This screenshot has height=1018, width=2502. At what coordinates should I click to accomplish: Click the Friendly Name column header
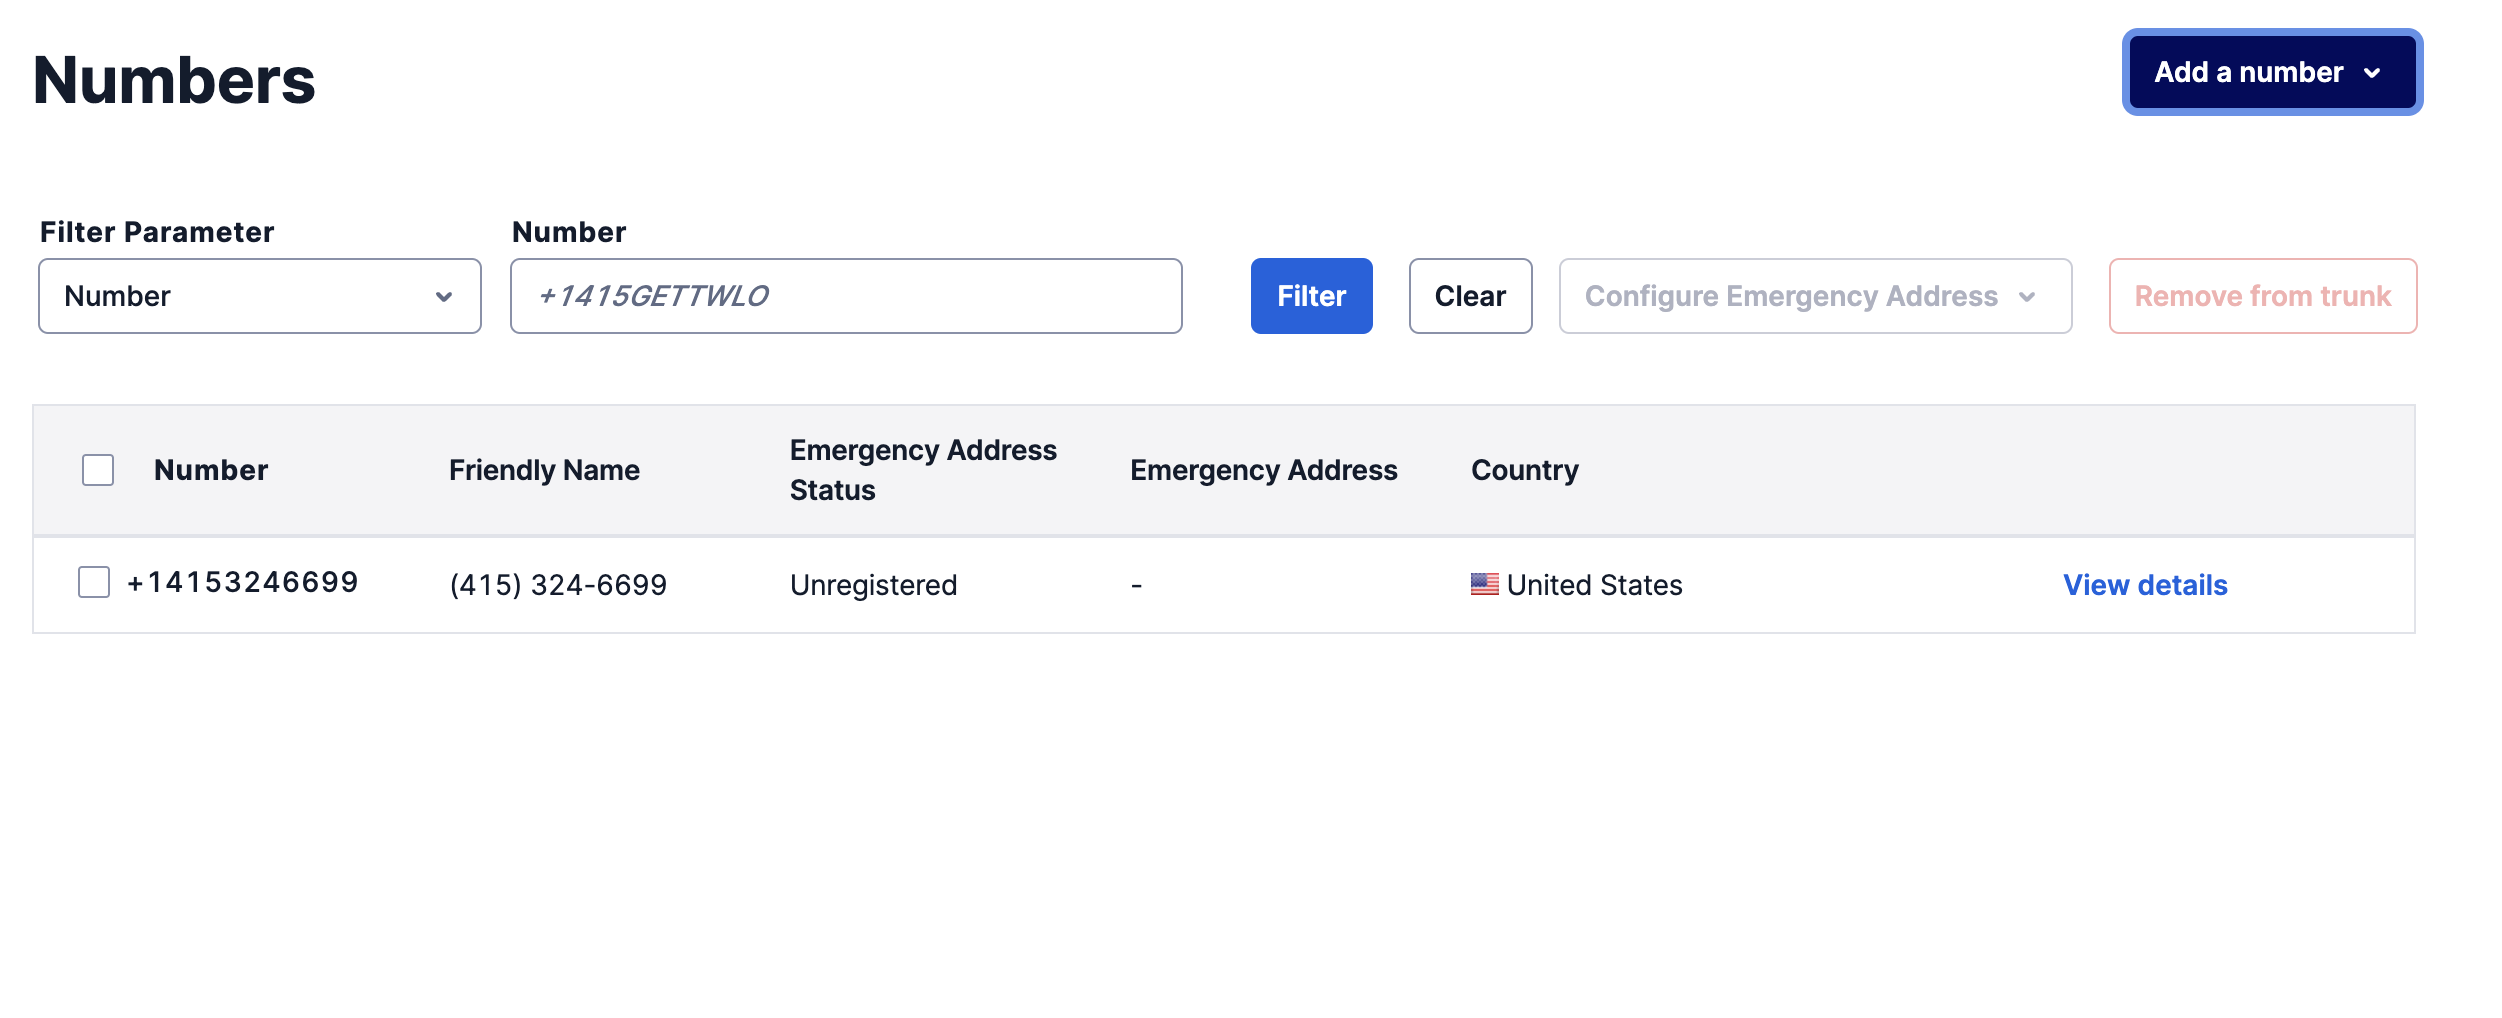[545, 469]
